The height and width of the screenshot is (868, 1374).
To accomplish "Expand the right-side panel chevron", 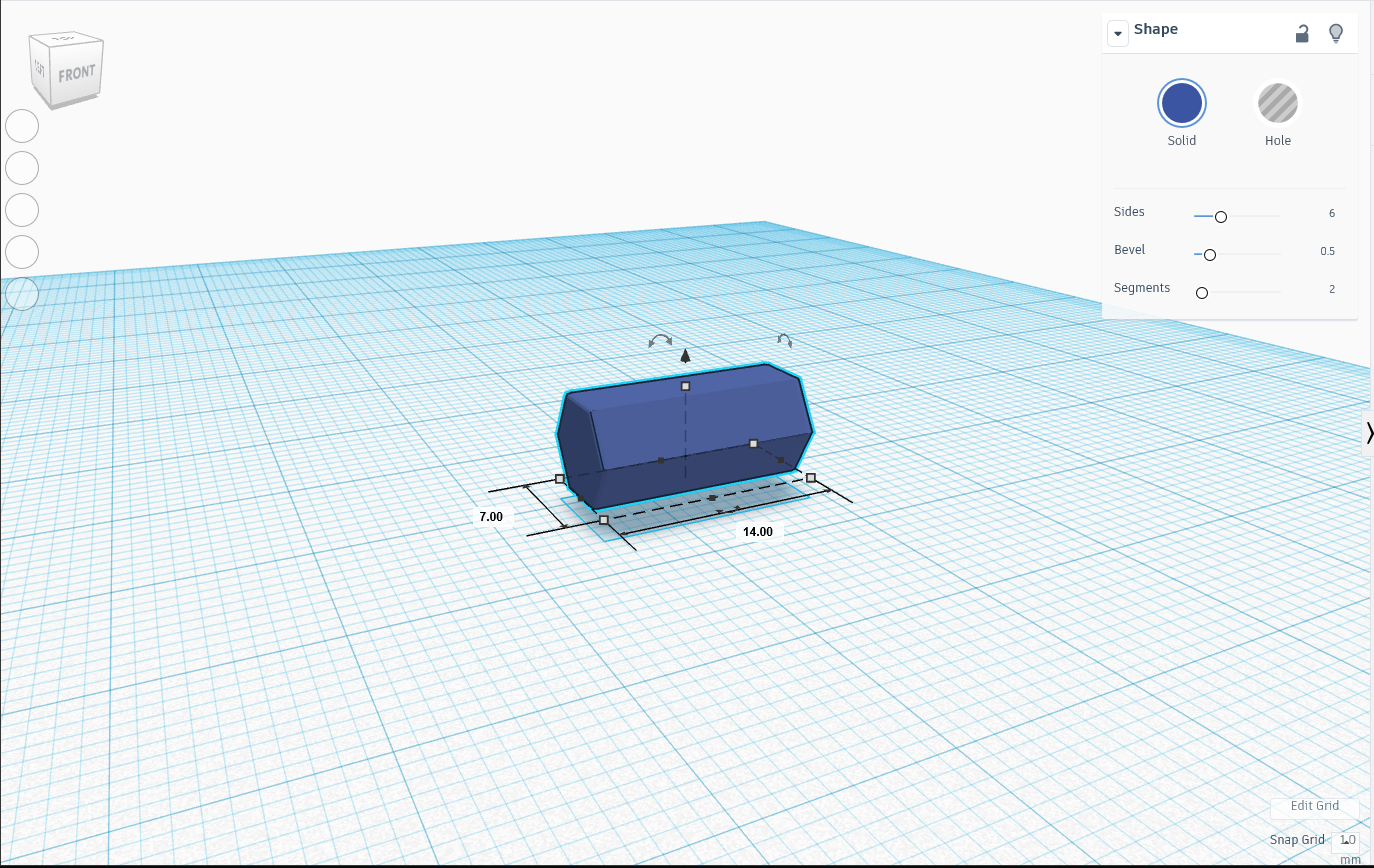I will click(1369, 433).
